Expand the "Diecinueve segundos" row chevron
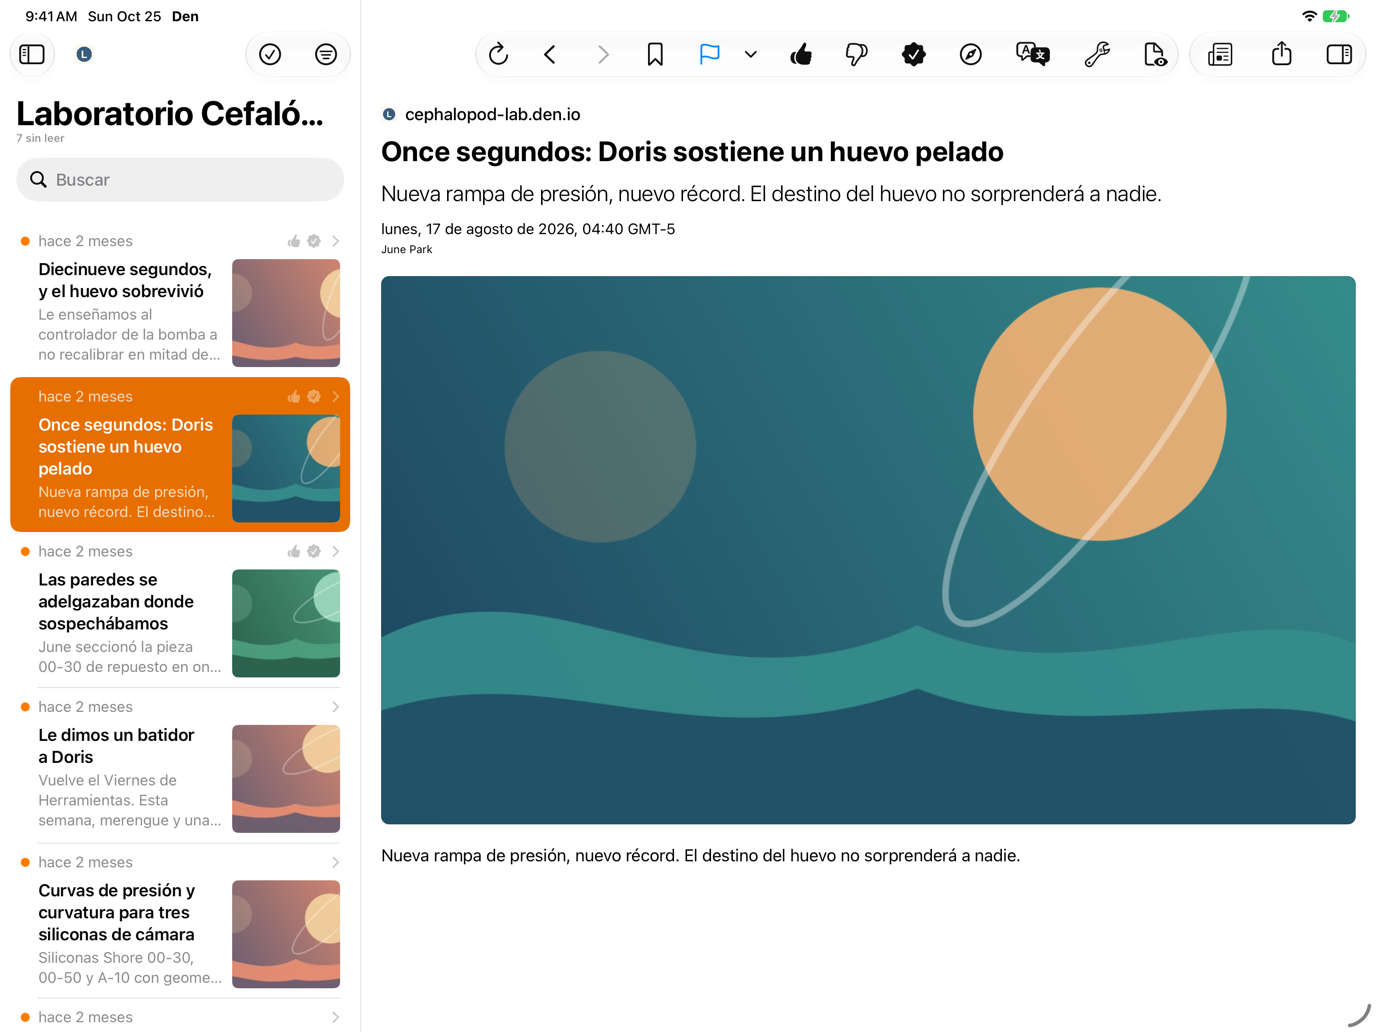 [335, 241]
